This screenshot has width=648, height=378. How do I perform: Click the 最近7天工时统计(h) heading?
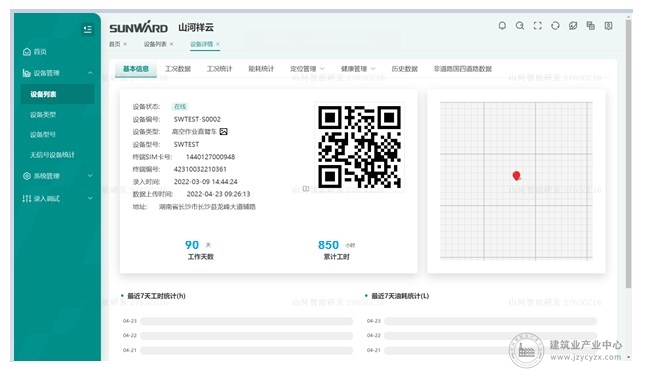(x=156, y=296)
